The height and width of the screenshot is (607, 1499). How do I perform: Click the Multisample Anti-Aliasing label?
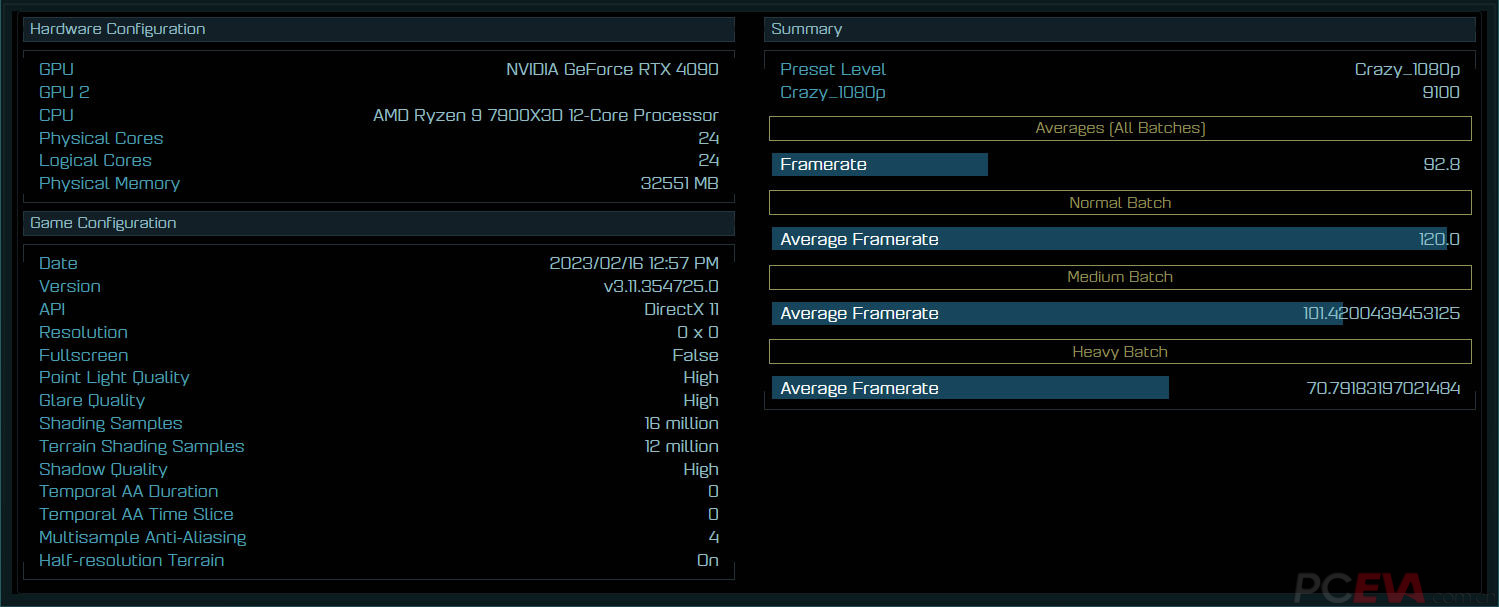click(x=142, y=537)
